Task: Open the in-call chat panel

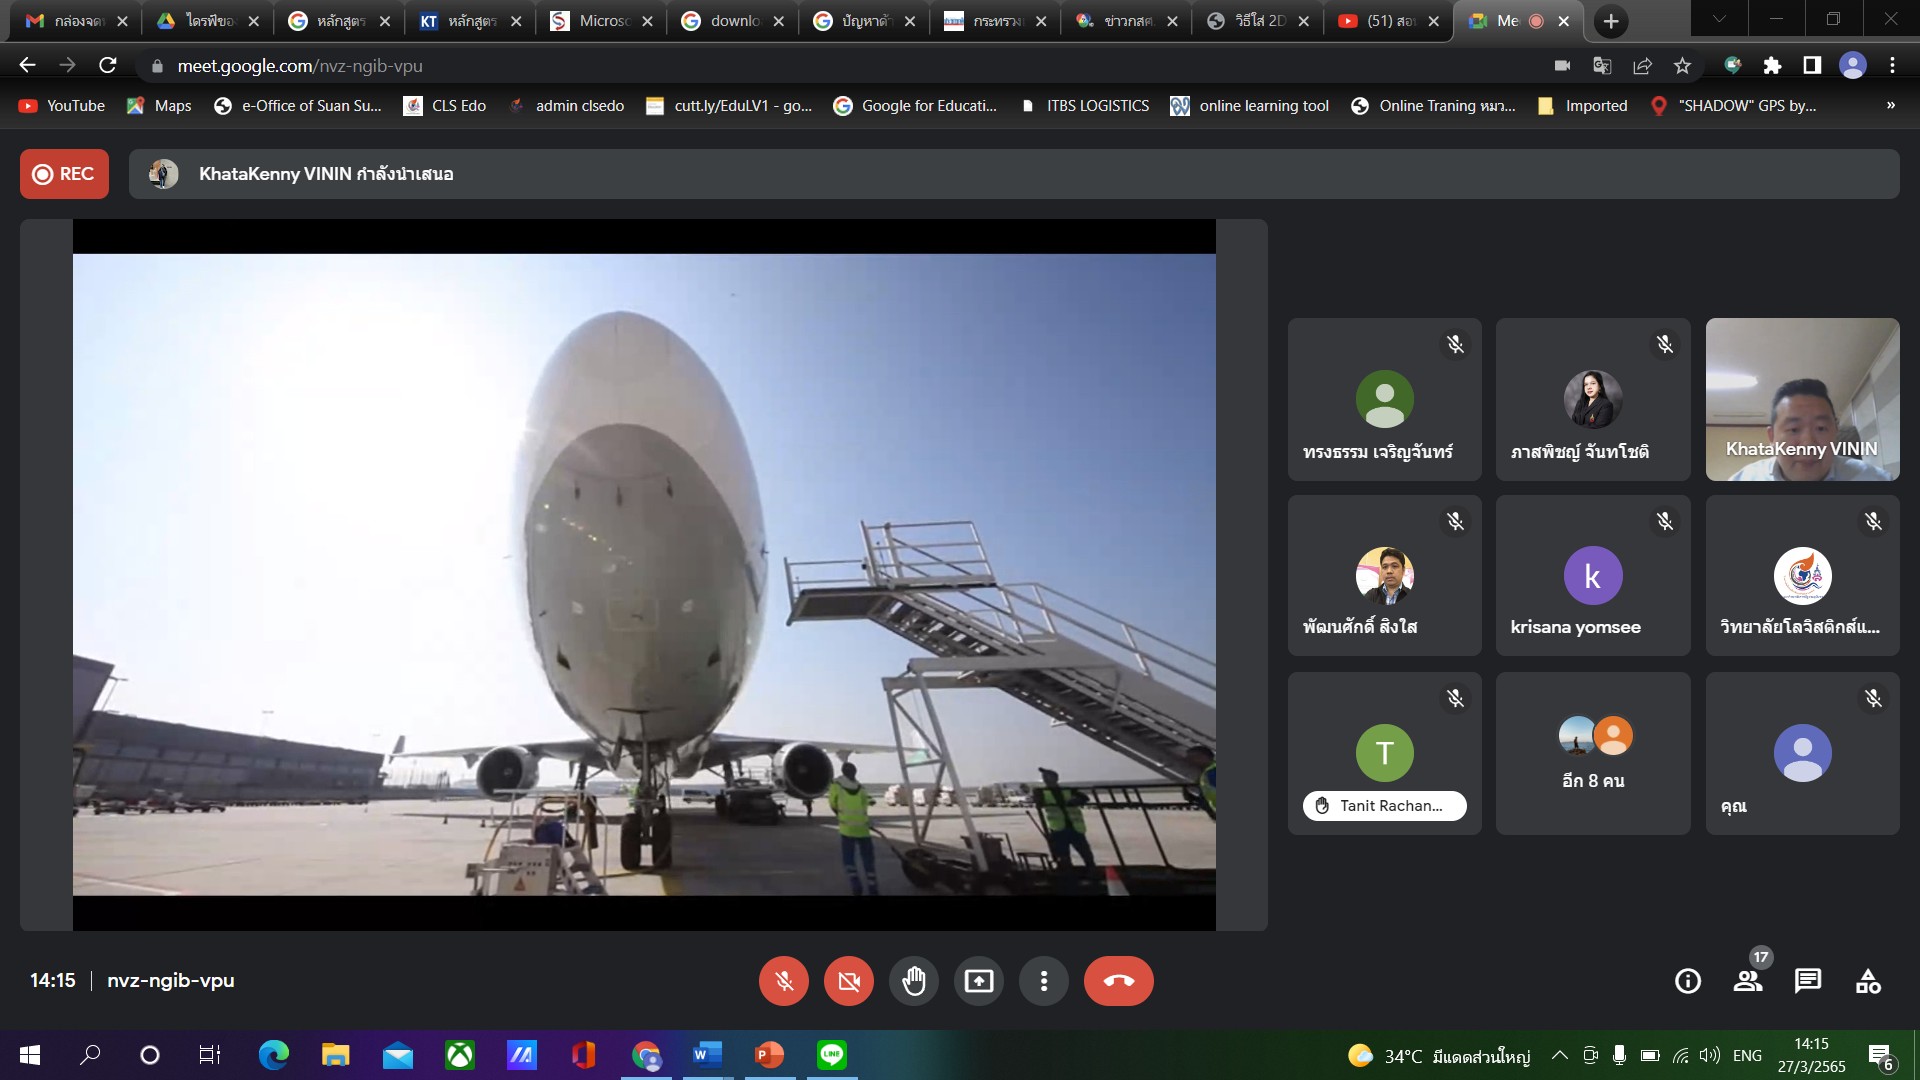Action: pyautogui.click(x=1807, y=981)
